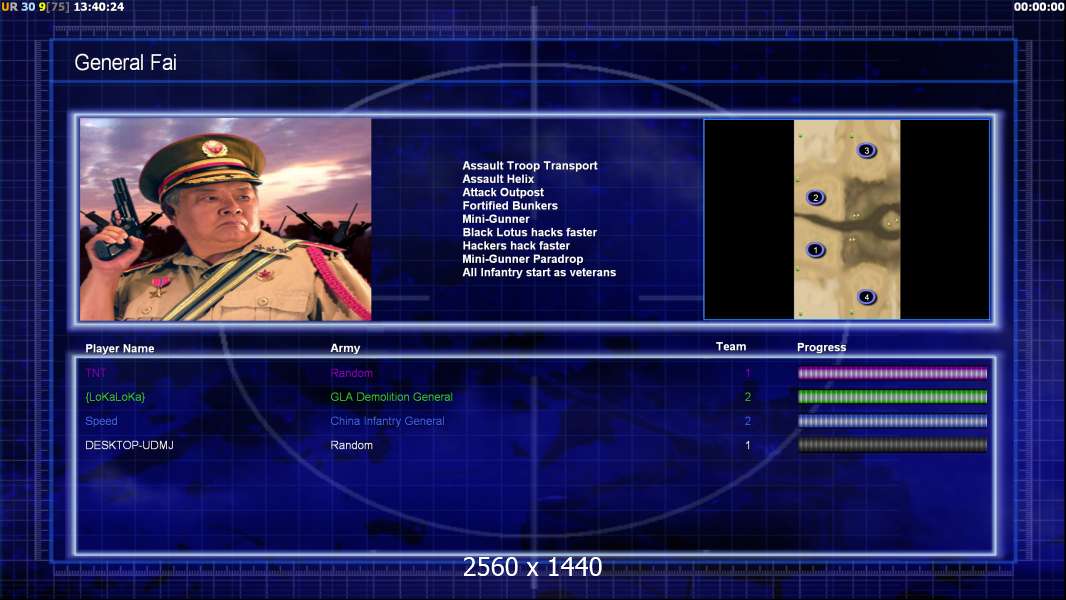The width and height of the screenshot is (1066, 600).
Task: Select player name Speed
Action: (x=101, y=421)
